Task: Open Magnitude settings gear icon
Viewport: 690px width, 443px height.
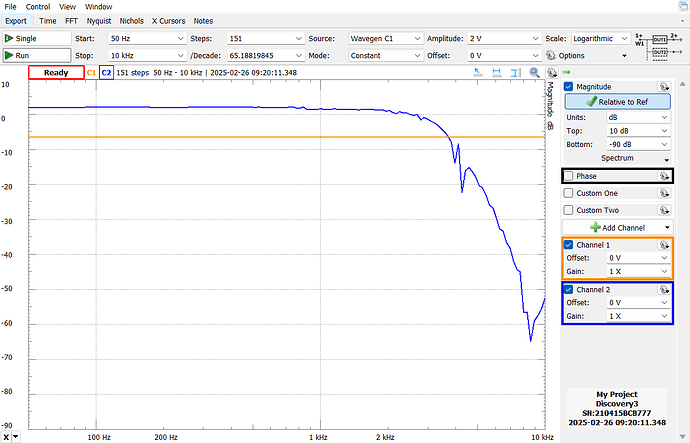Action: point(663,87)
